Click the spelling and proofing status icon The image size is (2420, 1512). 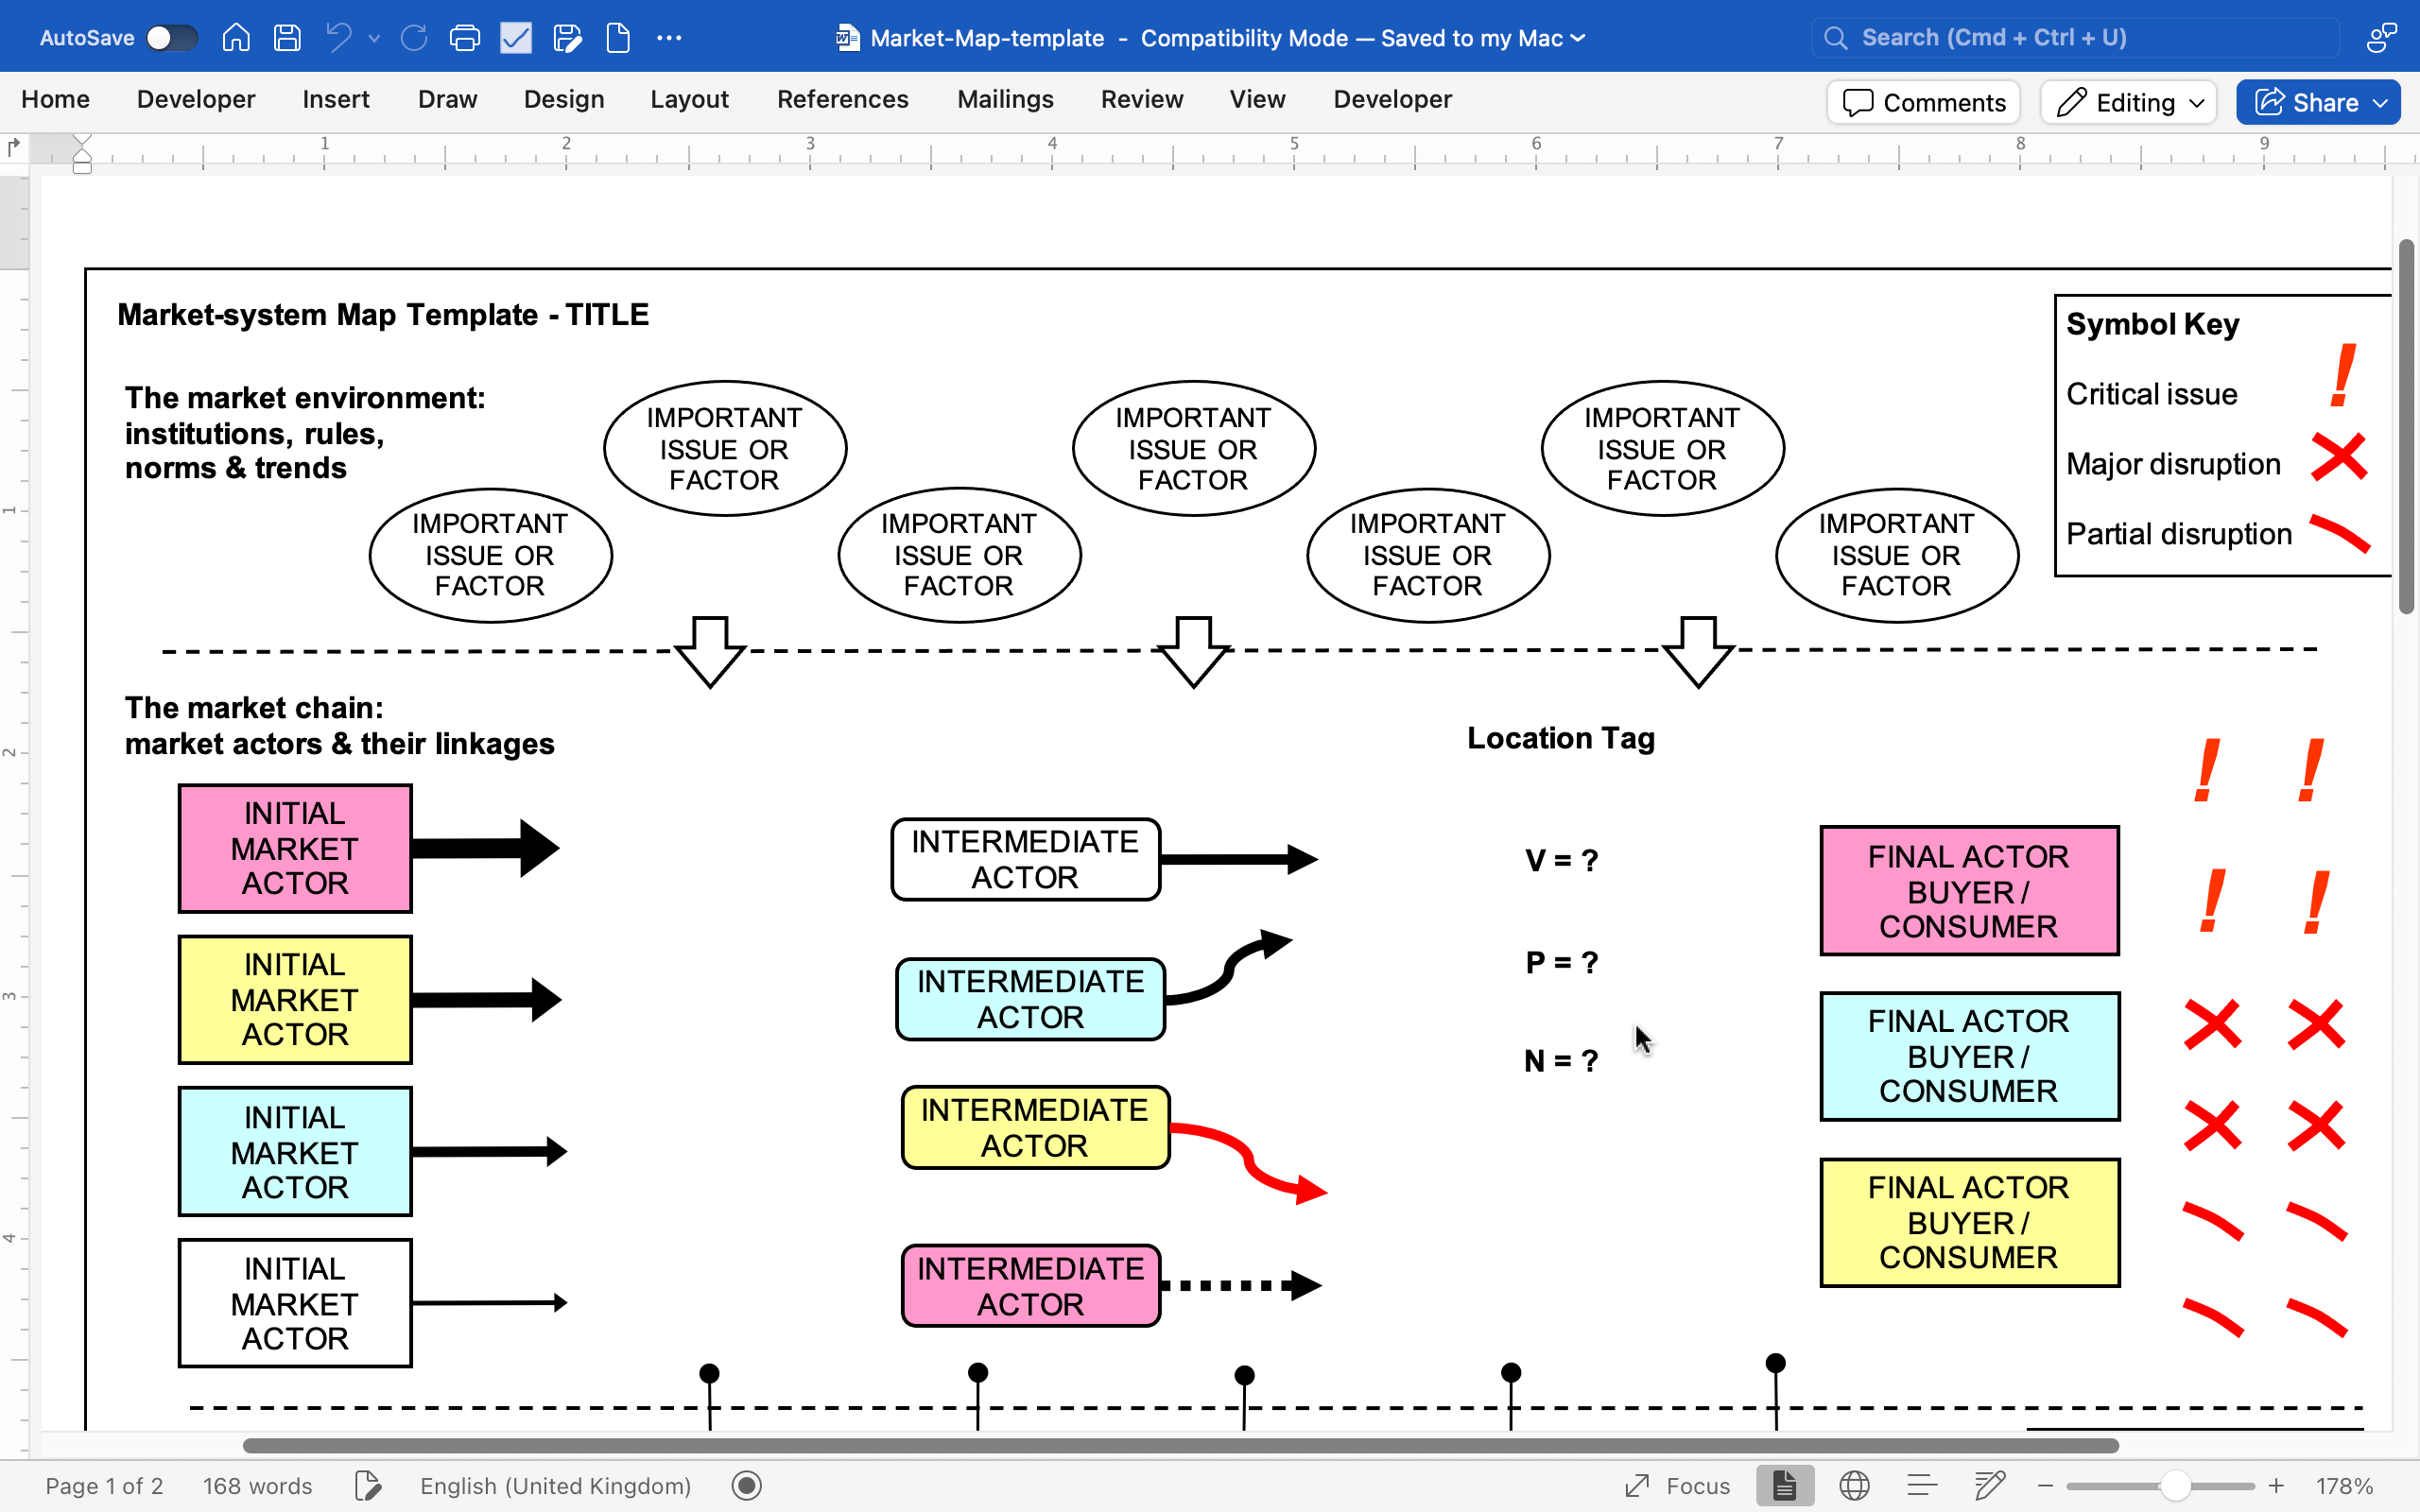[x=368, y=1486]
